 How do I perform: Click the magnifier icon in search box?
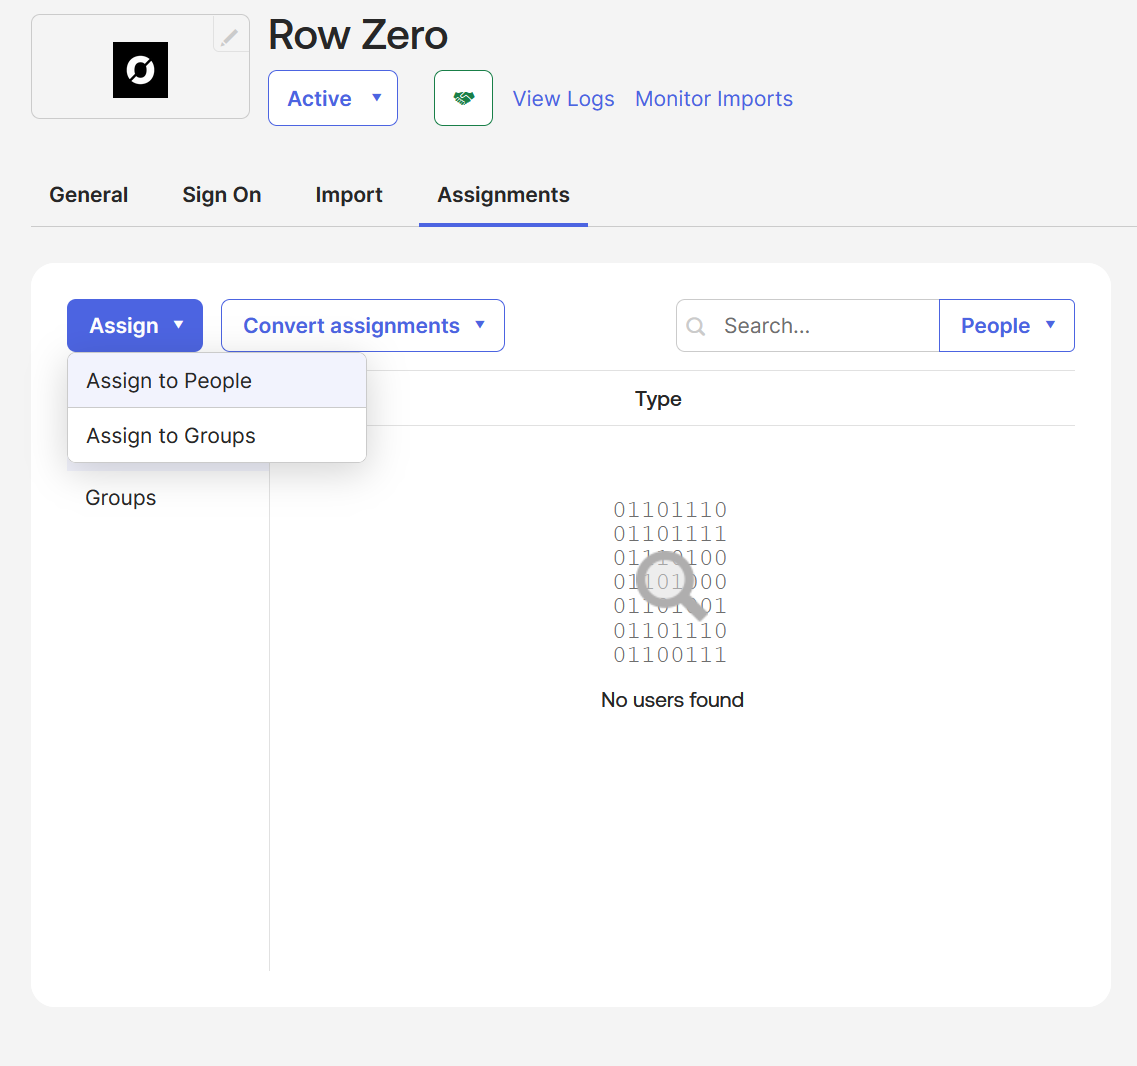[697, 327]
